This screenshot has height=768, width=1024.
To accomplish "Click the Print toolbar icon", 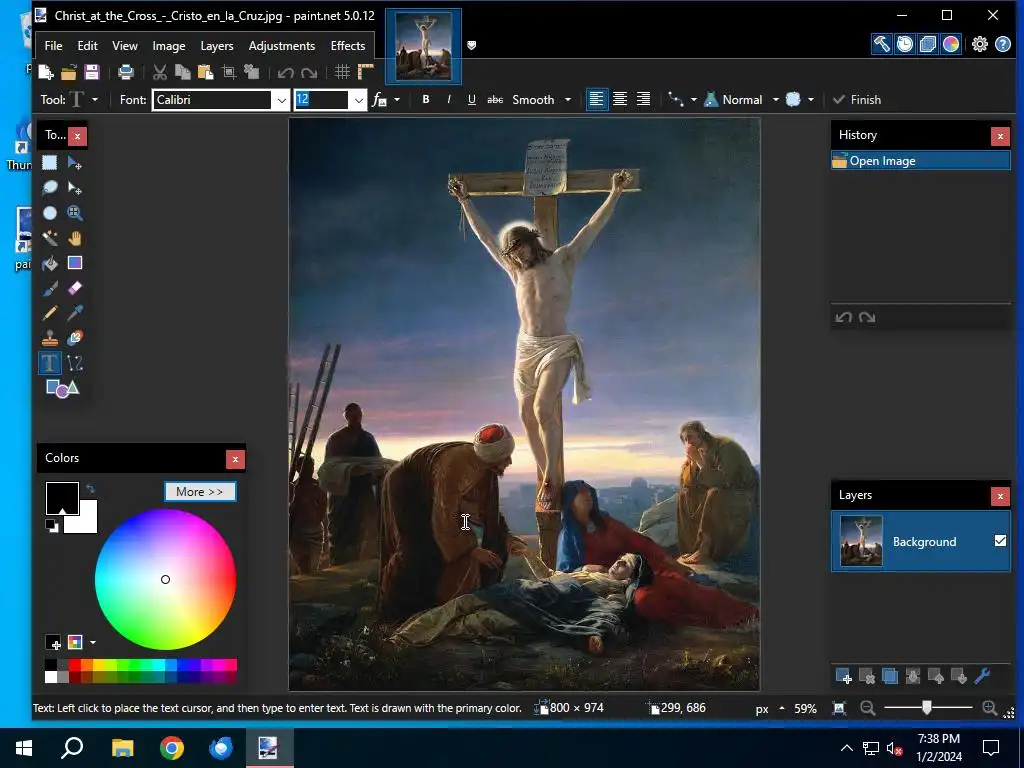I will (125, 72).
